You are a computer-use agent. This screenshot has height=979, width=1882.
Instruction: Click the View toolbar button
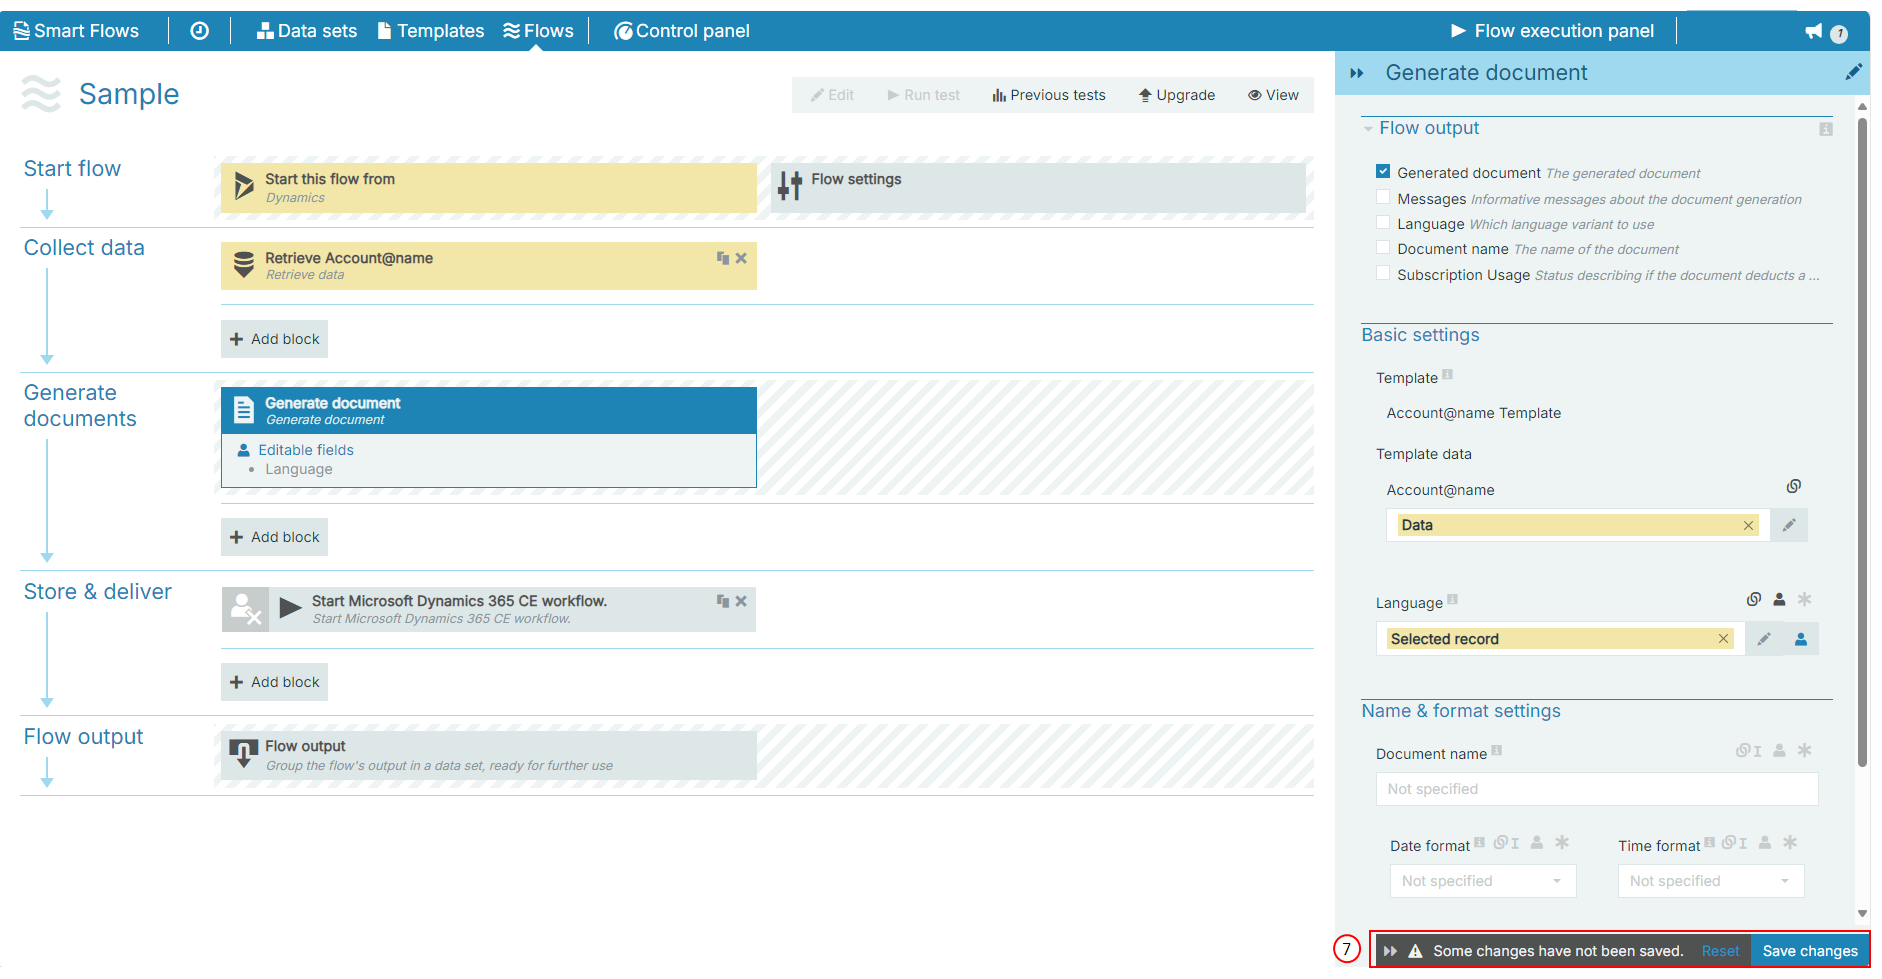1273,95
